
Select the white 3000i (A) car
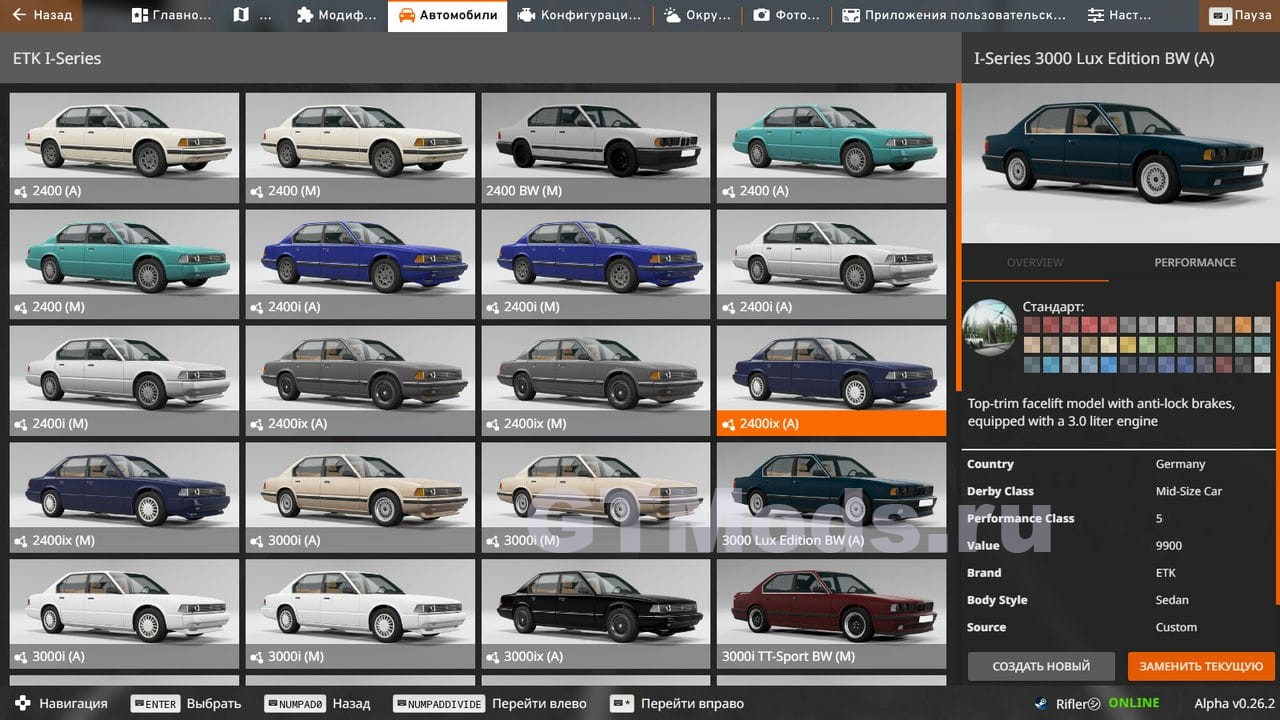point(124,613)
